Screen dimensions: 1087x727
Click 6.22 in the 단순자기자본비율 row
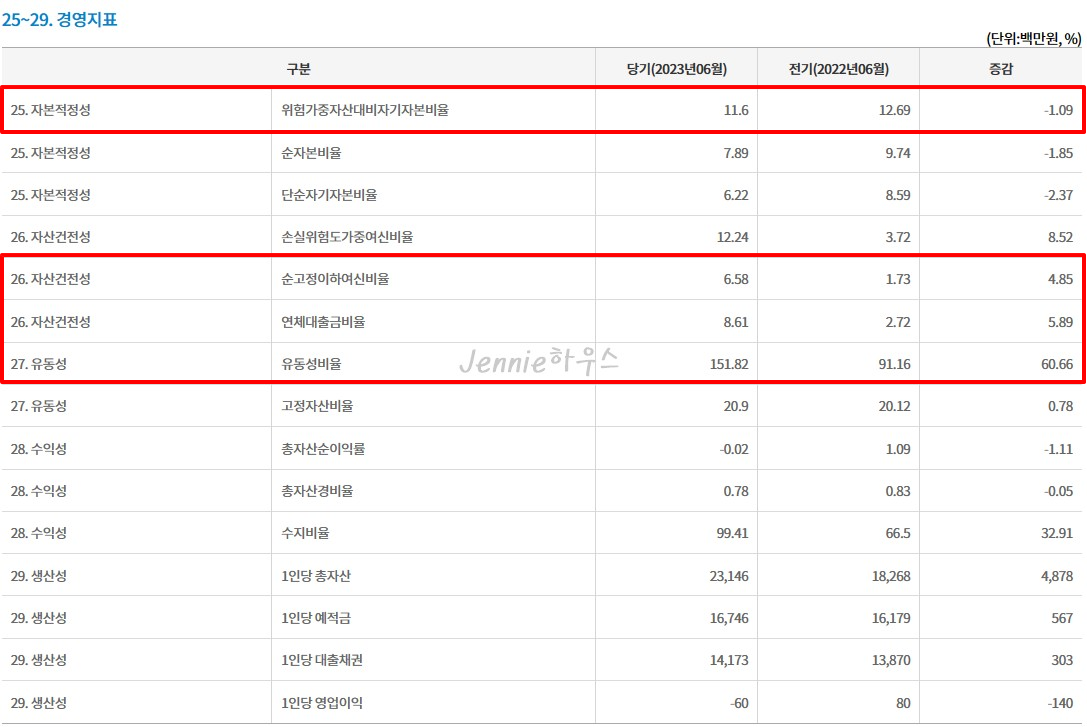[736, 195]
